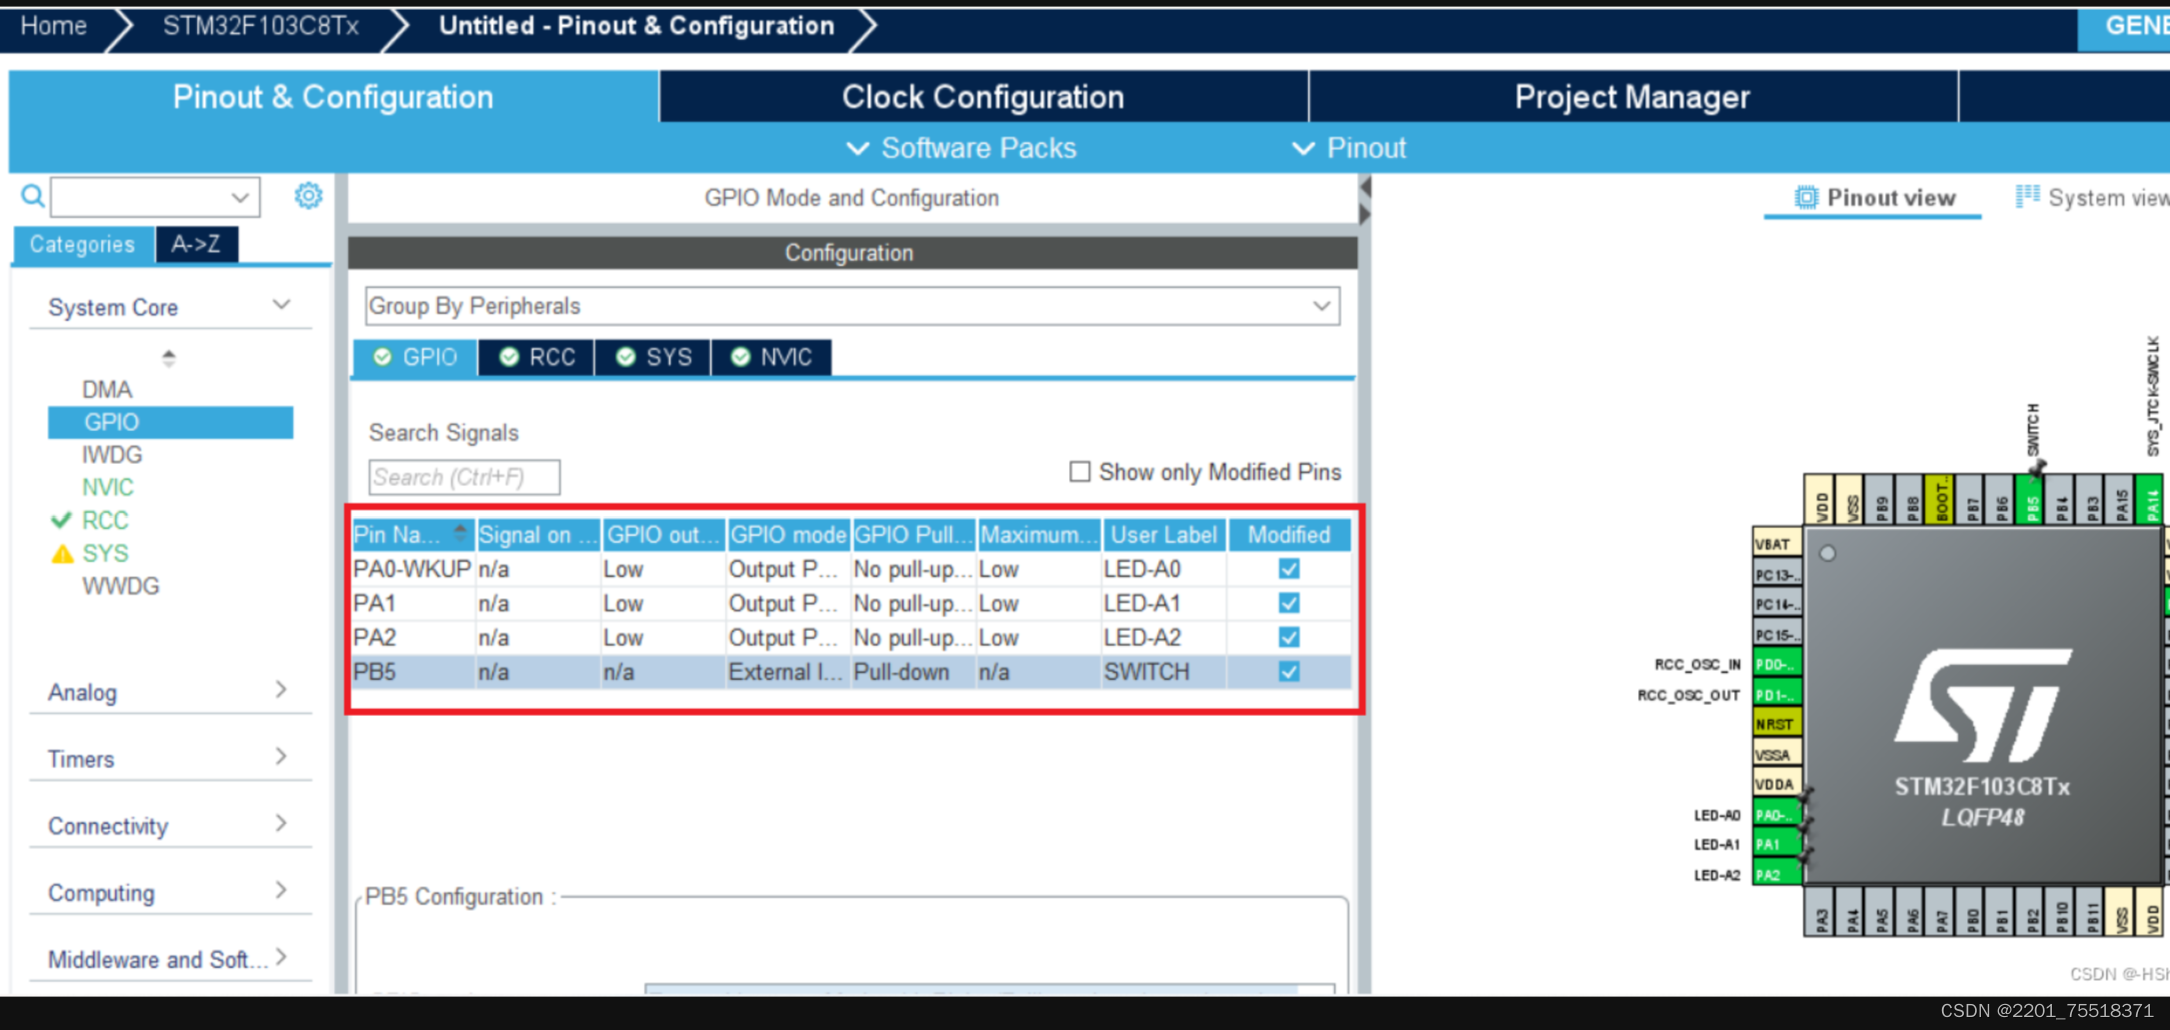The image size is (2170, 1030).
Task: Select DMA in System Core list
Action: tap(107, 389)
